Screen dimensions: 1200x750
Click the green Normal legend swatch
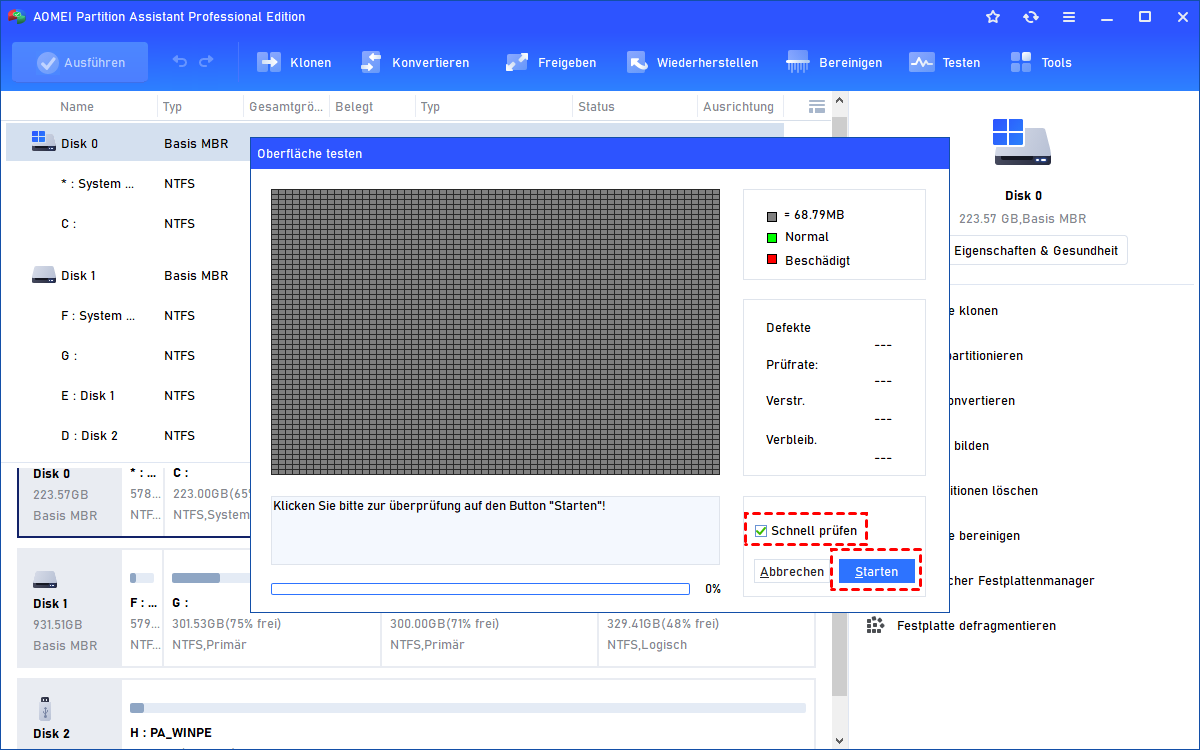772,237
